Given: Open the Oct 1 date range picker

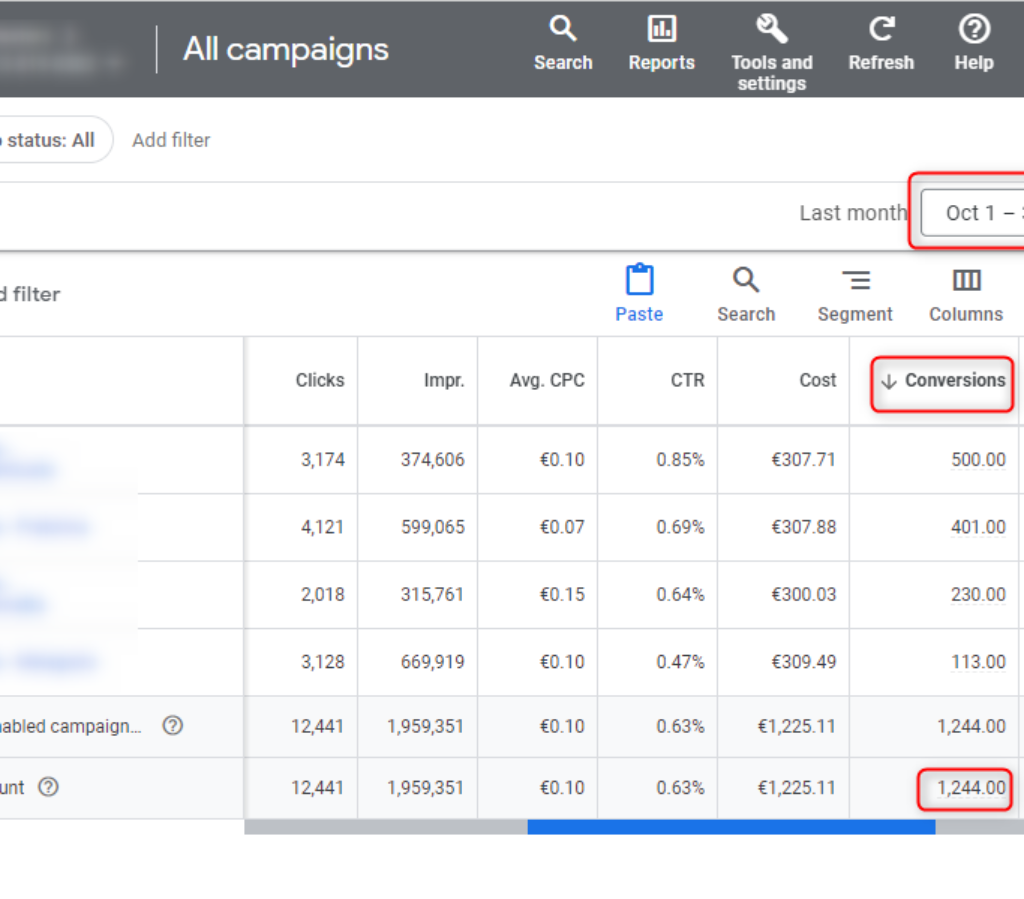Looking at the screenshot, I should [x=975, y=213].
